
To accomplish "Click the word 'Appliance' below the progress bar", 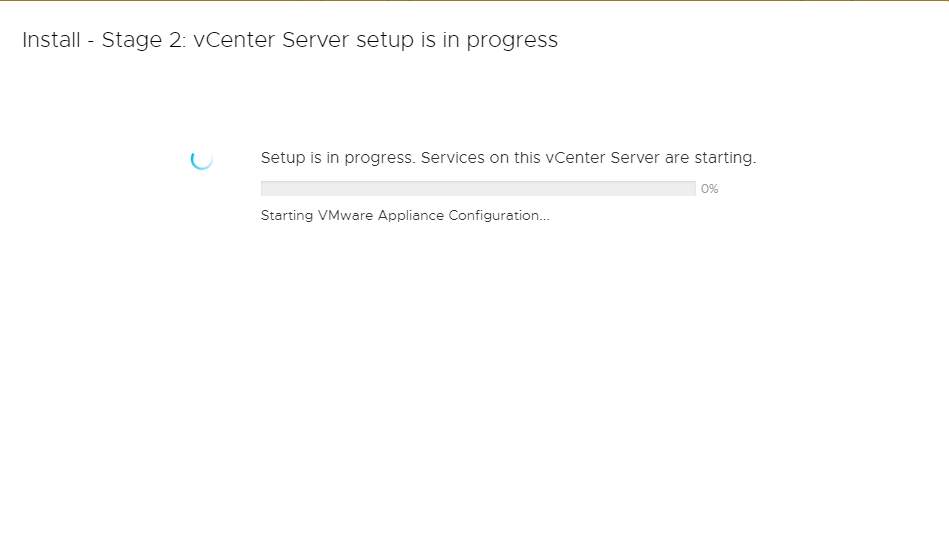I will click(x=411, y=215).
